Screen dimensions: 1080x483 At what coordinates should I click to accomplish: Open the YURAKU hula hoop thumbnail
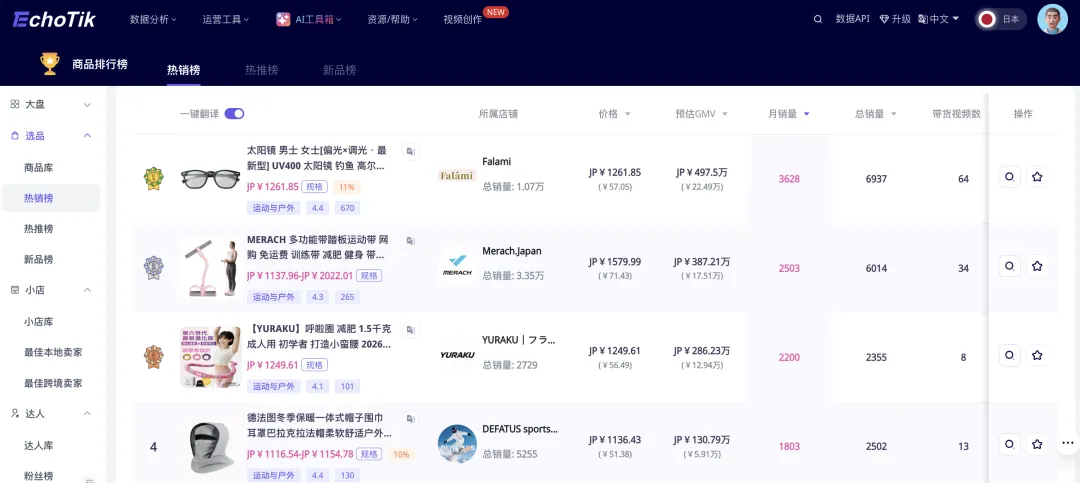tap(211, 357)
